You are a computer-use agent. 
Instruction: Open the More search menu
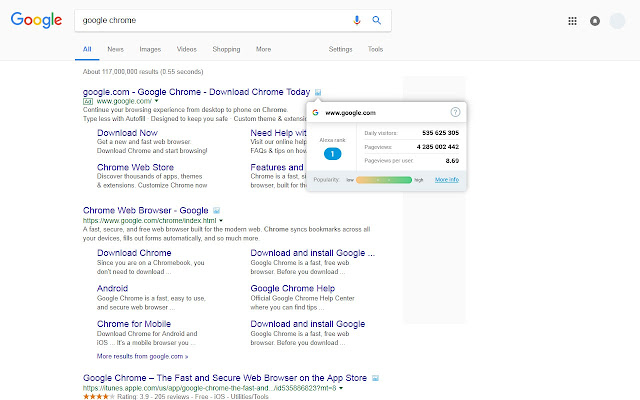point(263,49)
